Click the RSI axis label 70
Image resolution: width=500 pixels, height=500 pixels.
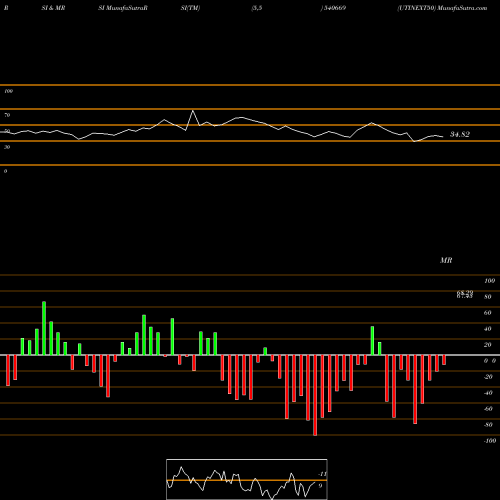pyautogui.click(x=7, y=115)
